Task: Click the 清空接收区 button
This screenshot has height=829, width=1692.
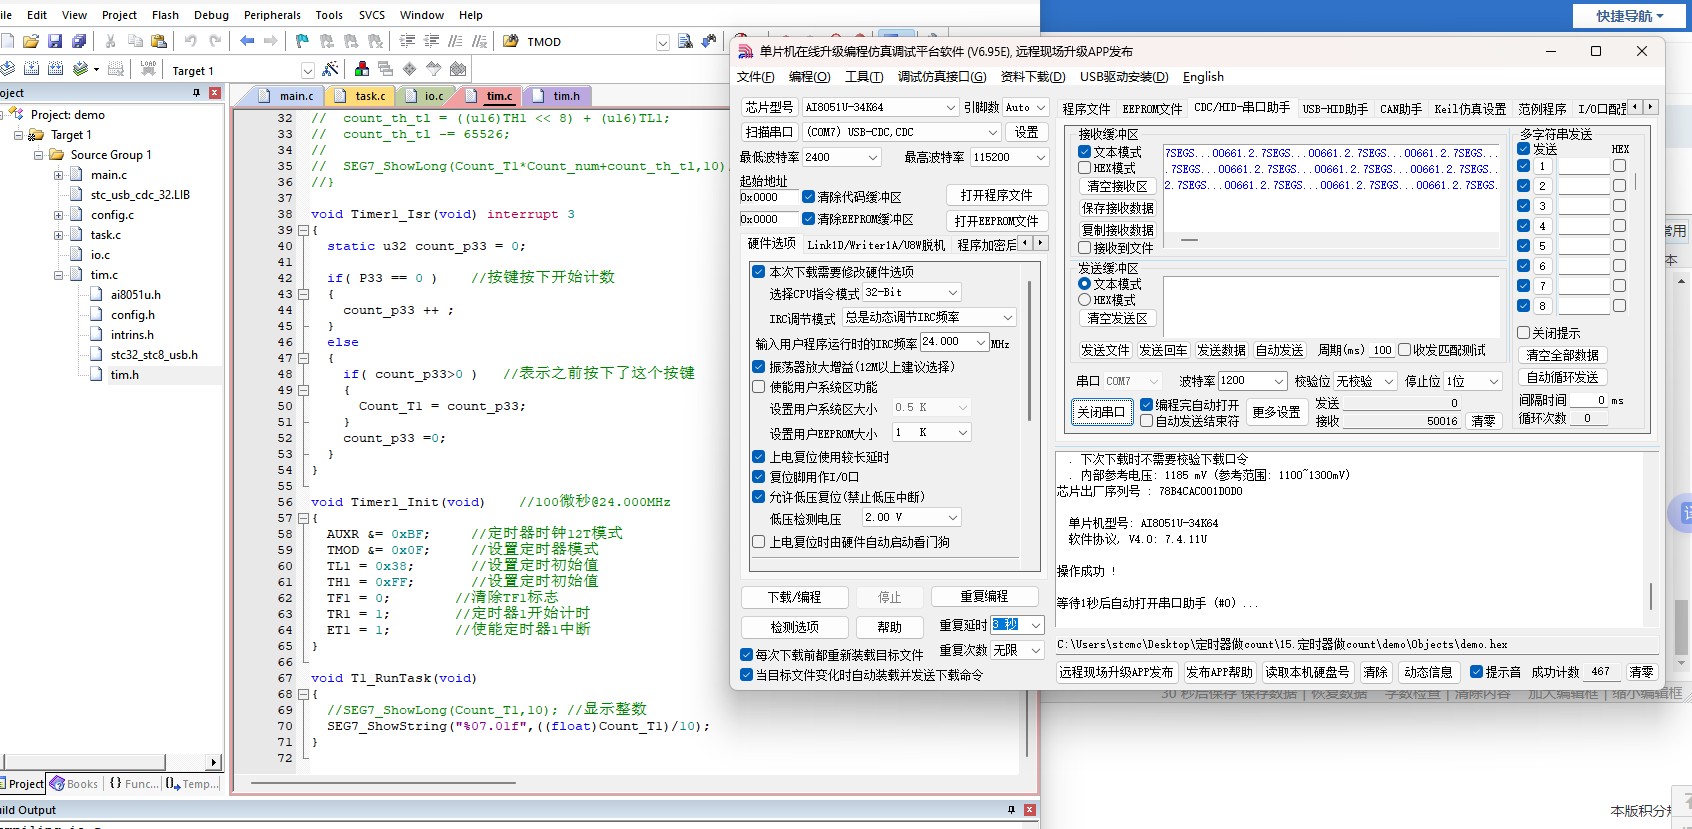Action: [1118, 186]
